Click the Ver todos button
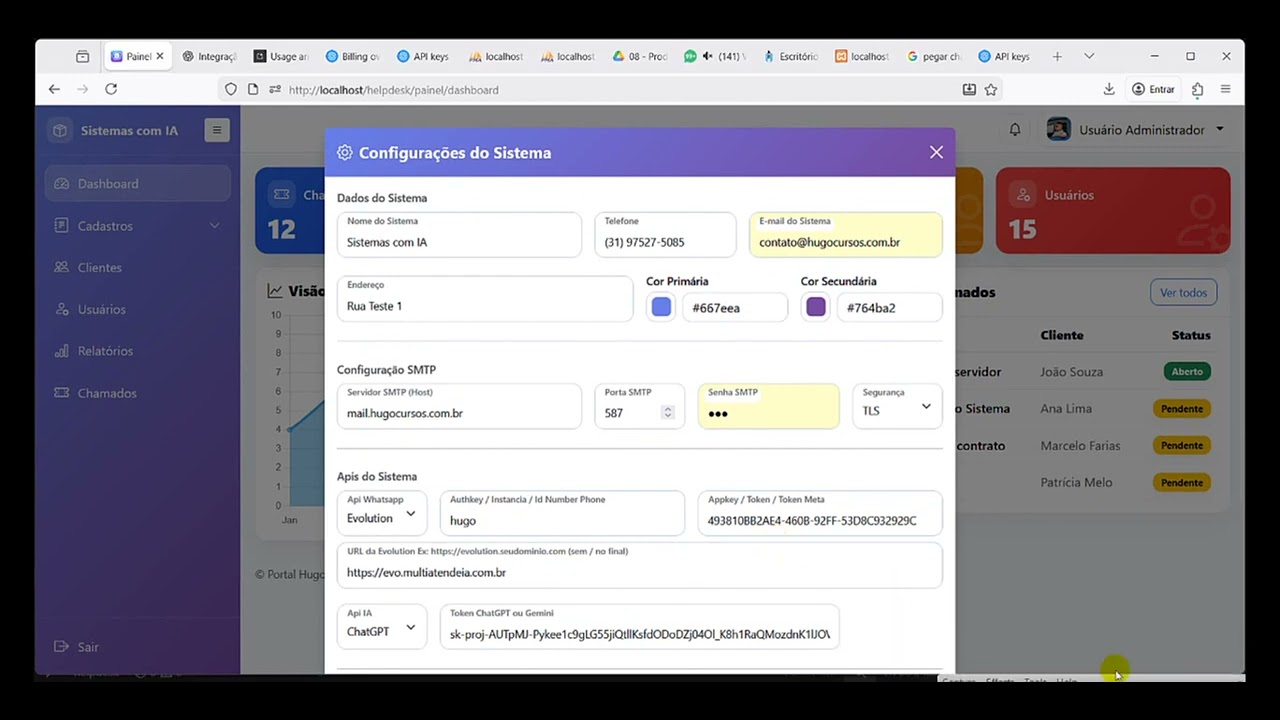Screen dimensions: 1280x720 tap(1184, 293)
